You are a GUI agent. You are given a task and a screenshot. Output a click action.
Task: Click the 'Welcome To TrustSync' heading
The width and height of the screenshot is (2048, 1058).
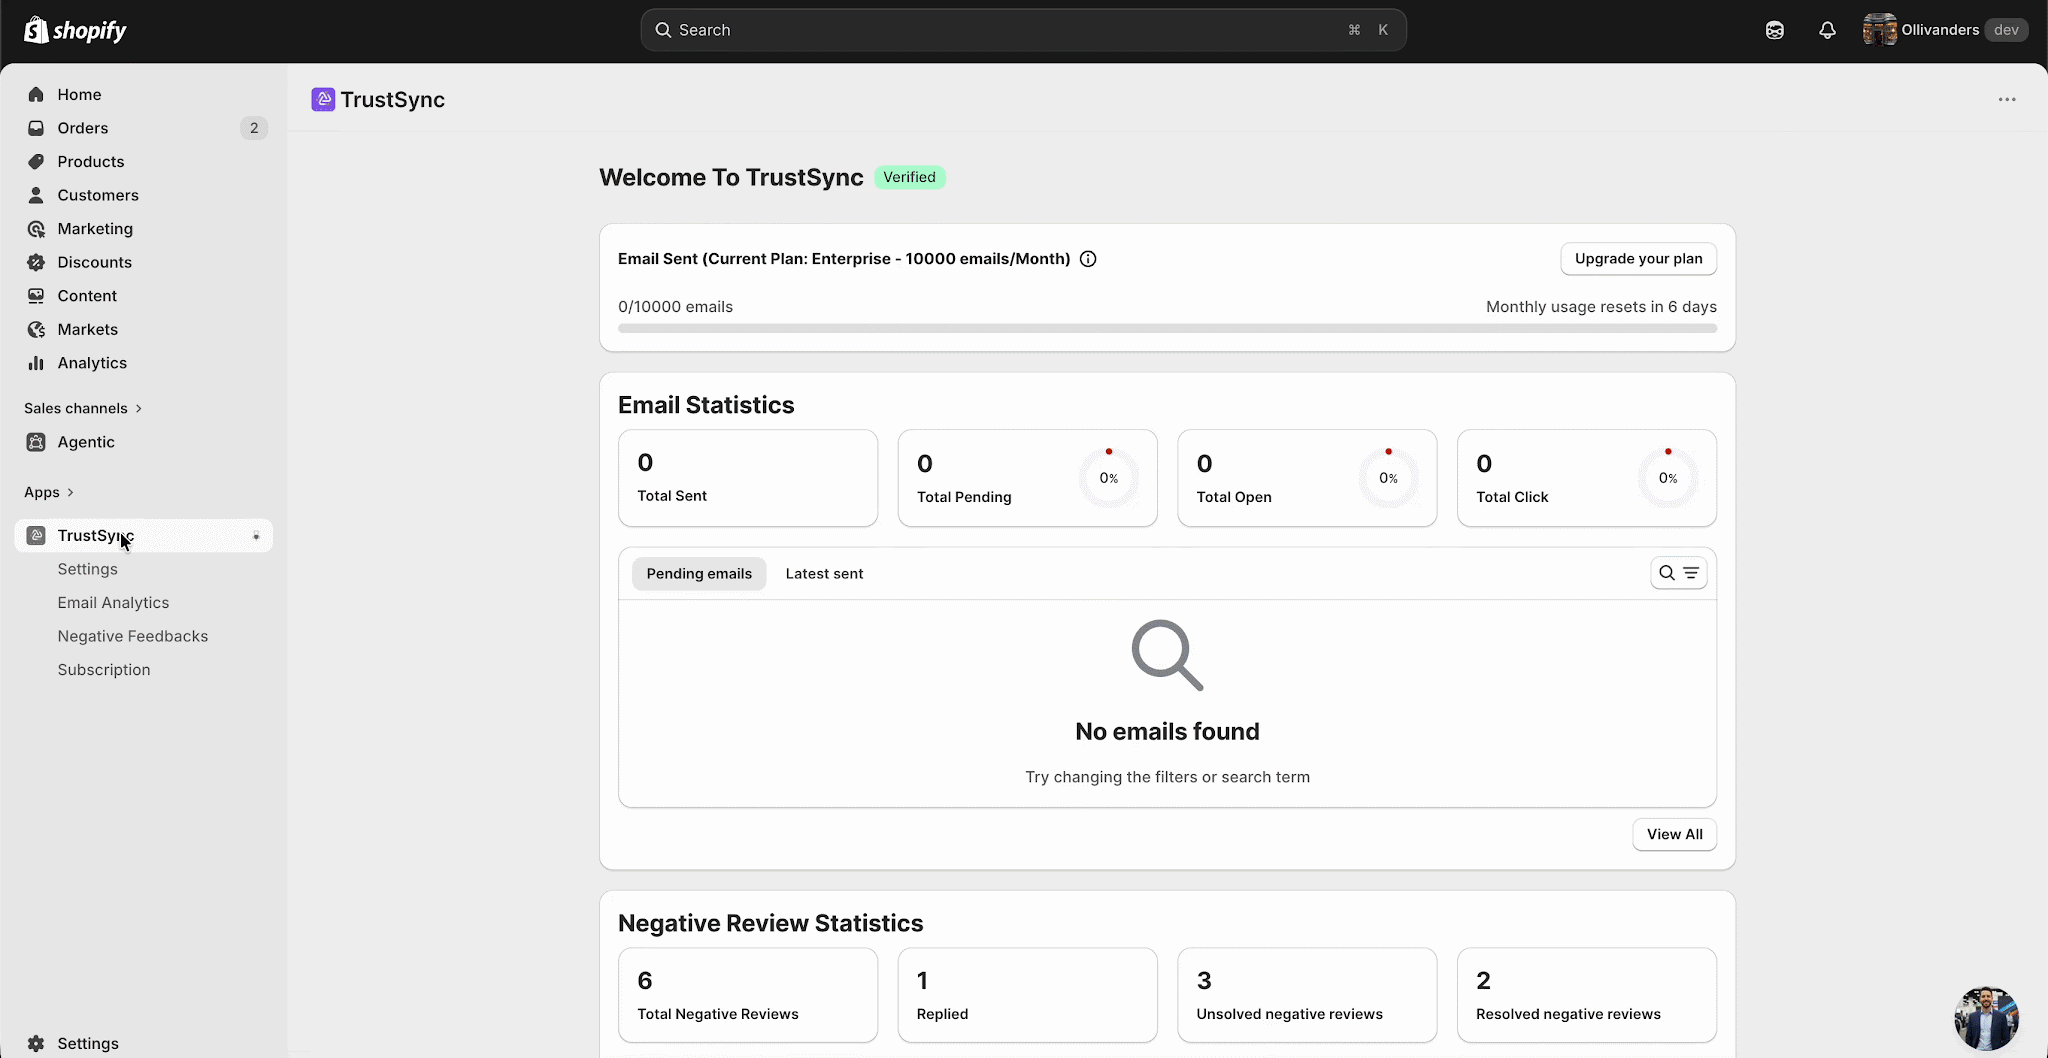pyautogui.click(x=731, y=177)
